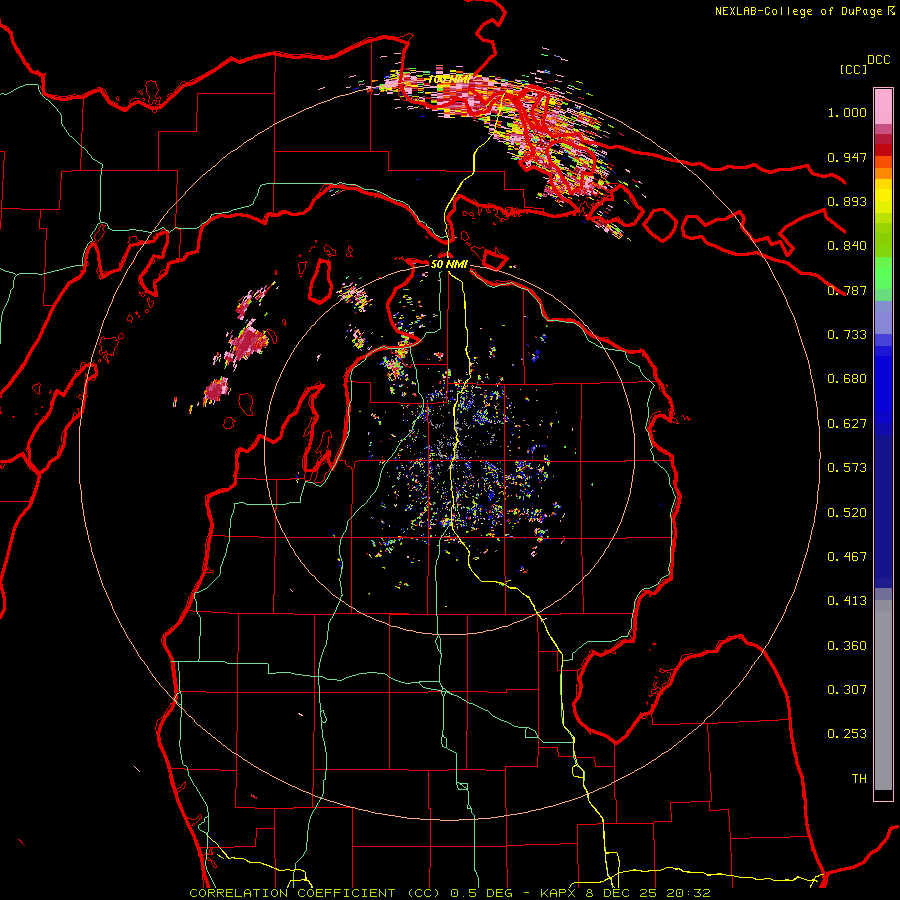Pick the dark red color bar segment
900x900 pixels.
[x=883, y=150]
